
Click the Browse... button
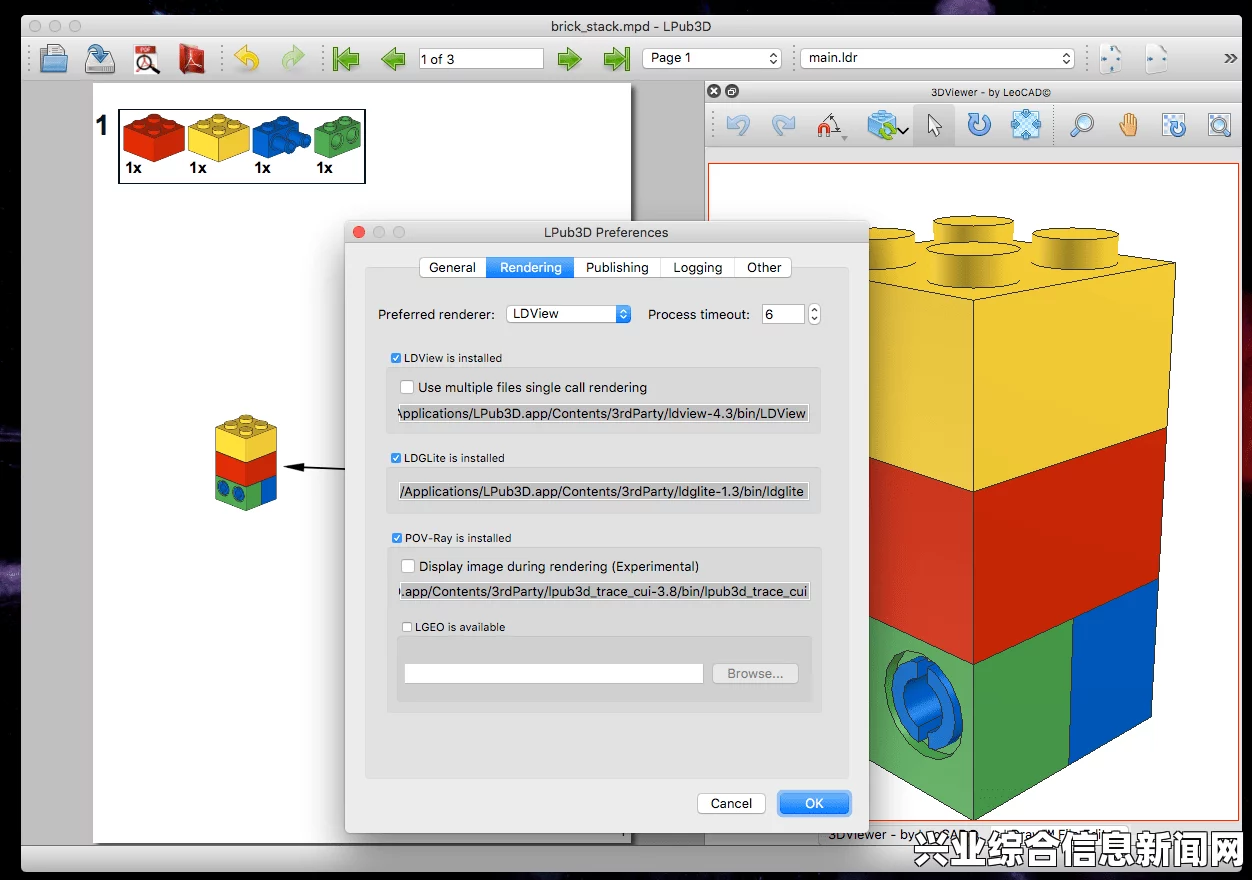755,673
